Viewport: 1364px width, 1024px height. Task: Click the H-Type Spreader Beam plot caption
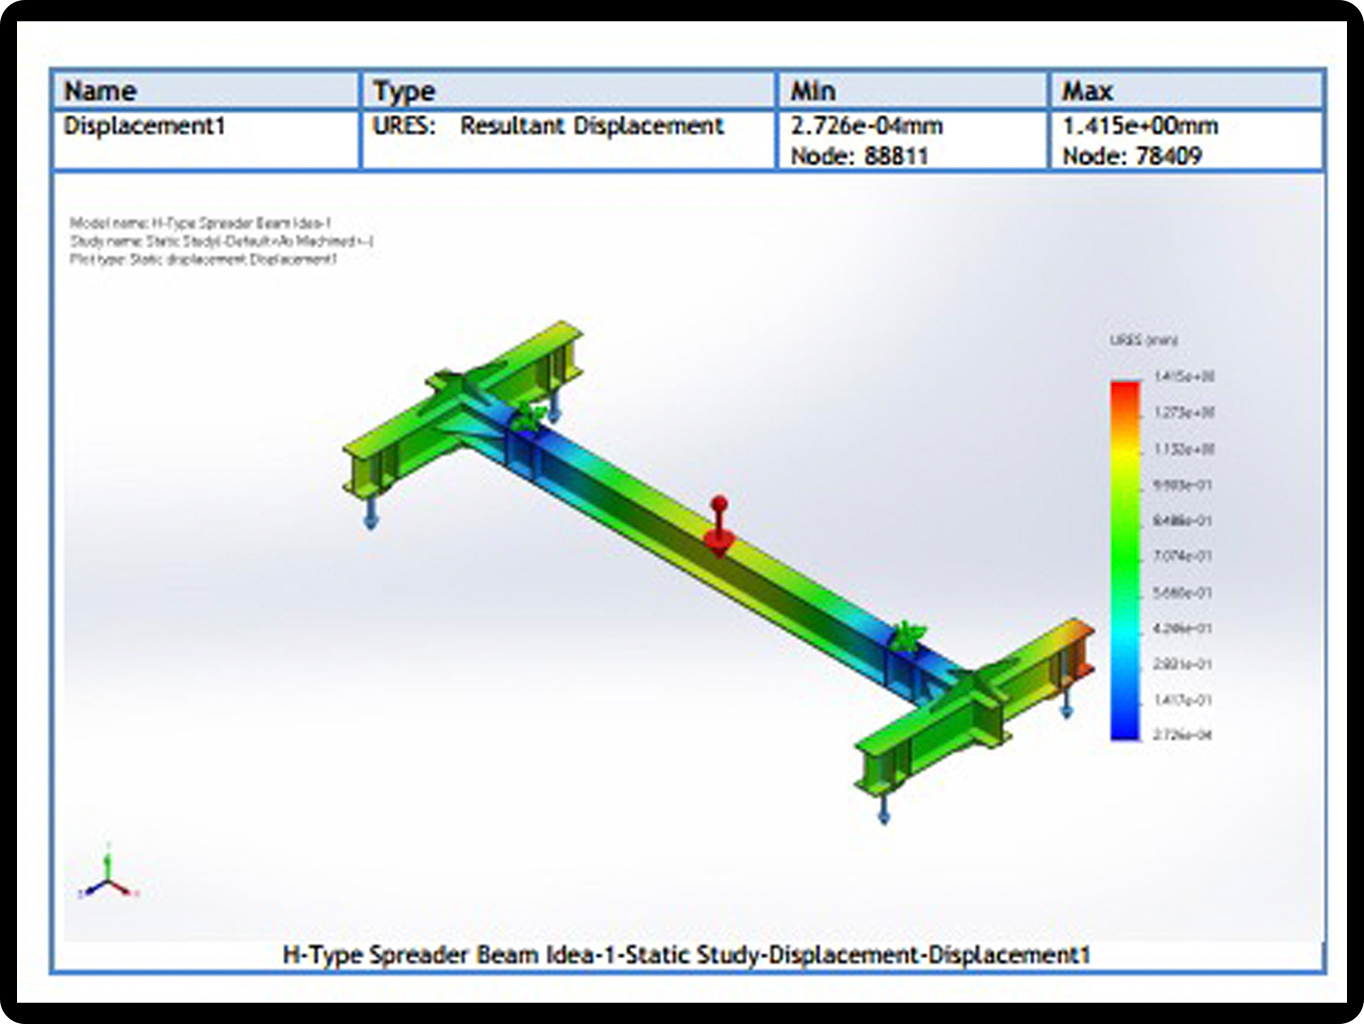click(686, 955)
